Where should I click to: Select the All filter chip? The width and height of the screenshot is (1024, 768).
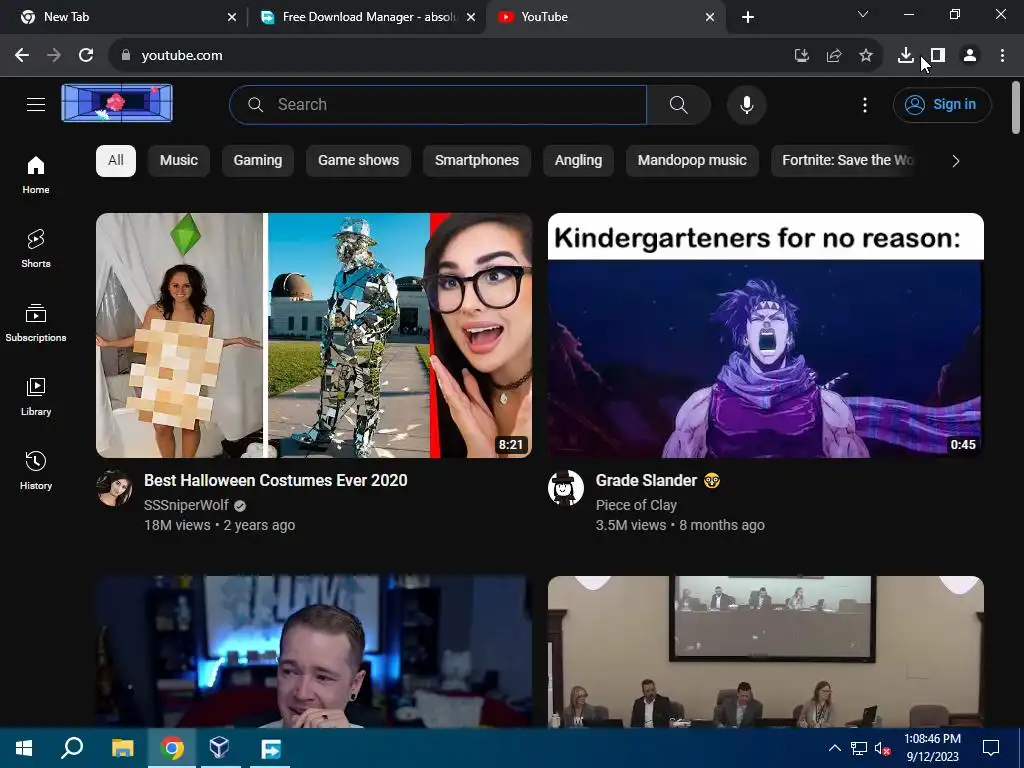[116, 161]
